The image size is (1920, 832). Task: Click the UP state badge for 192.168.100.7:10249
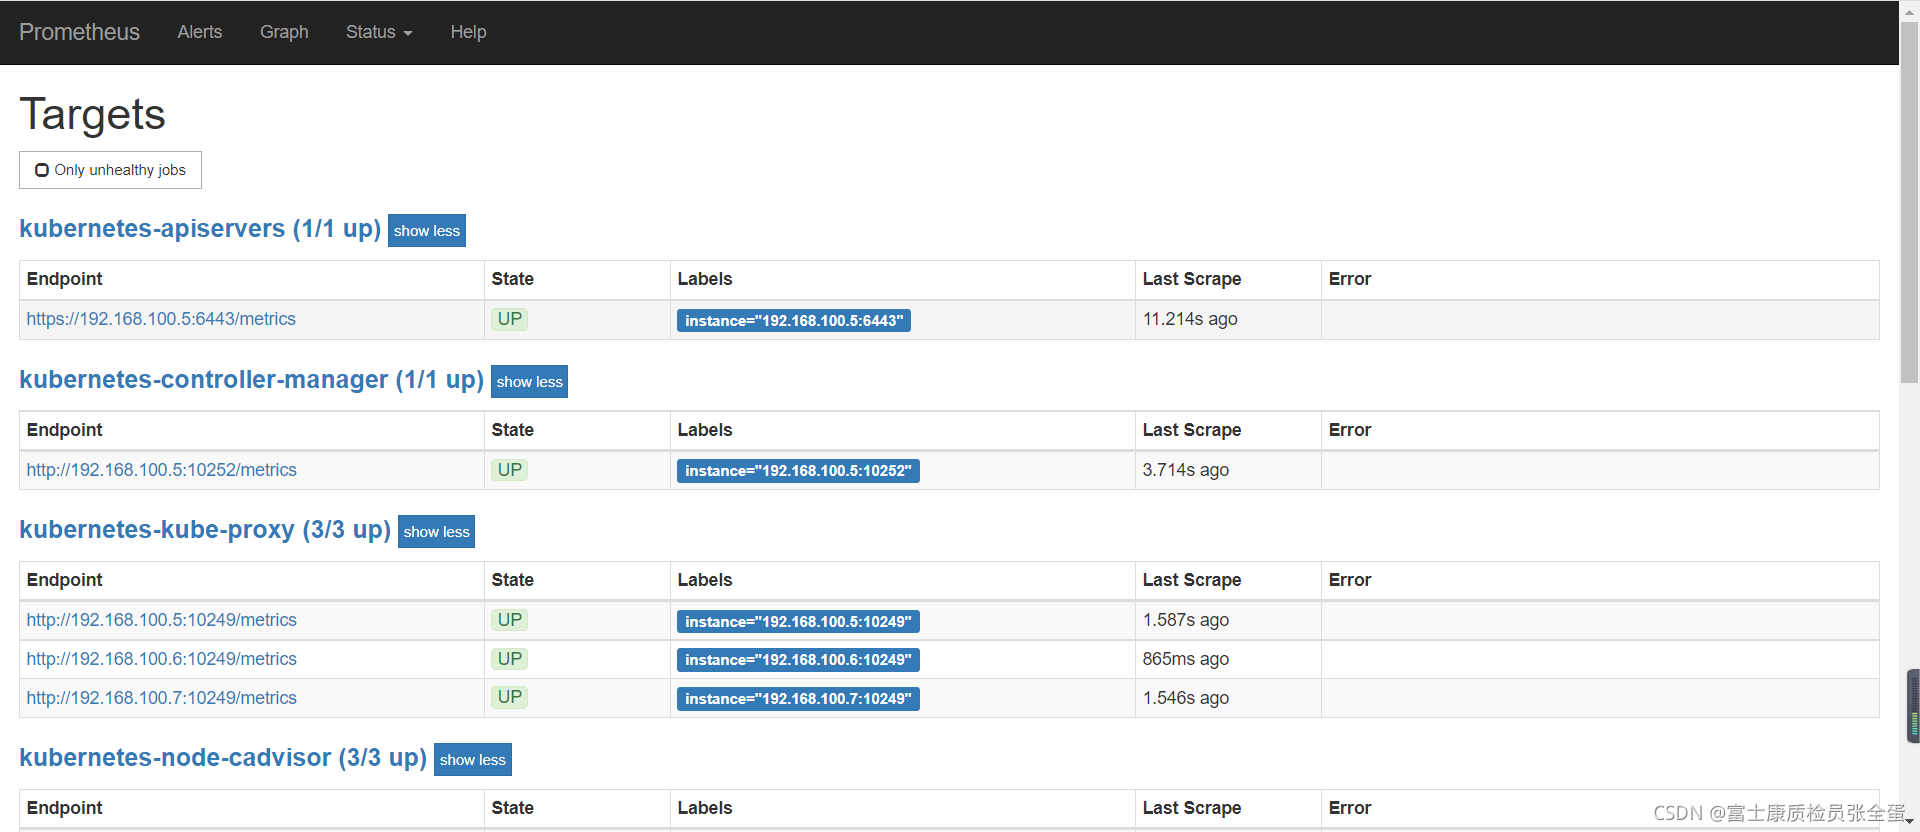[510, 697]
